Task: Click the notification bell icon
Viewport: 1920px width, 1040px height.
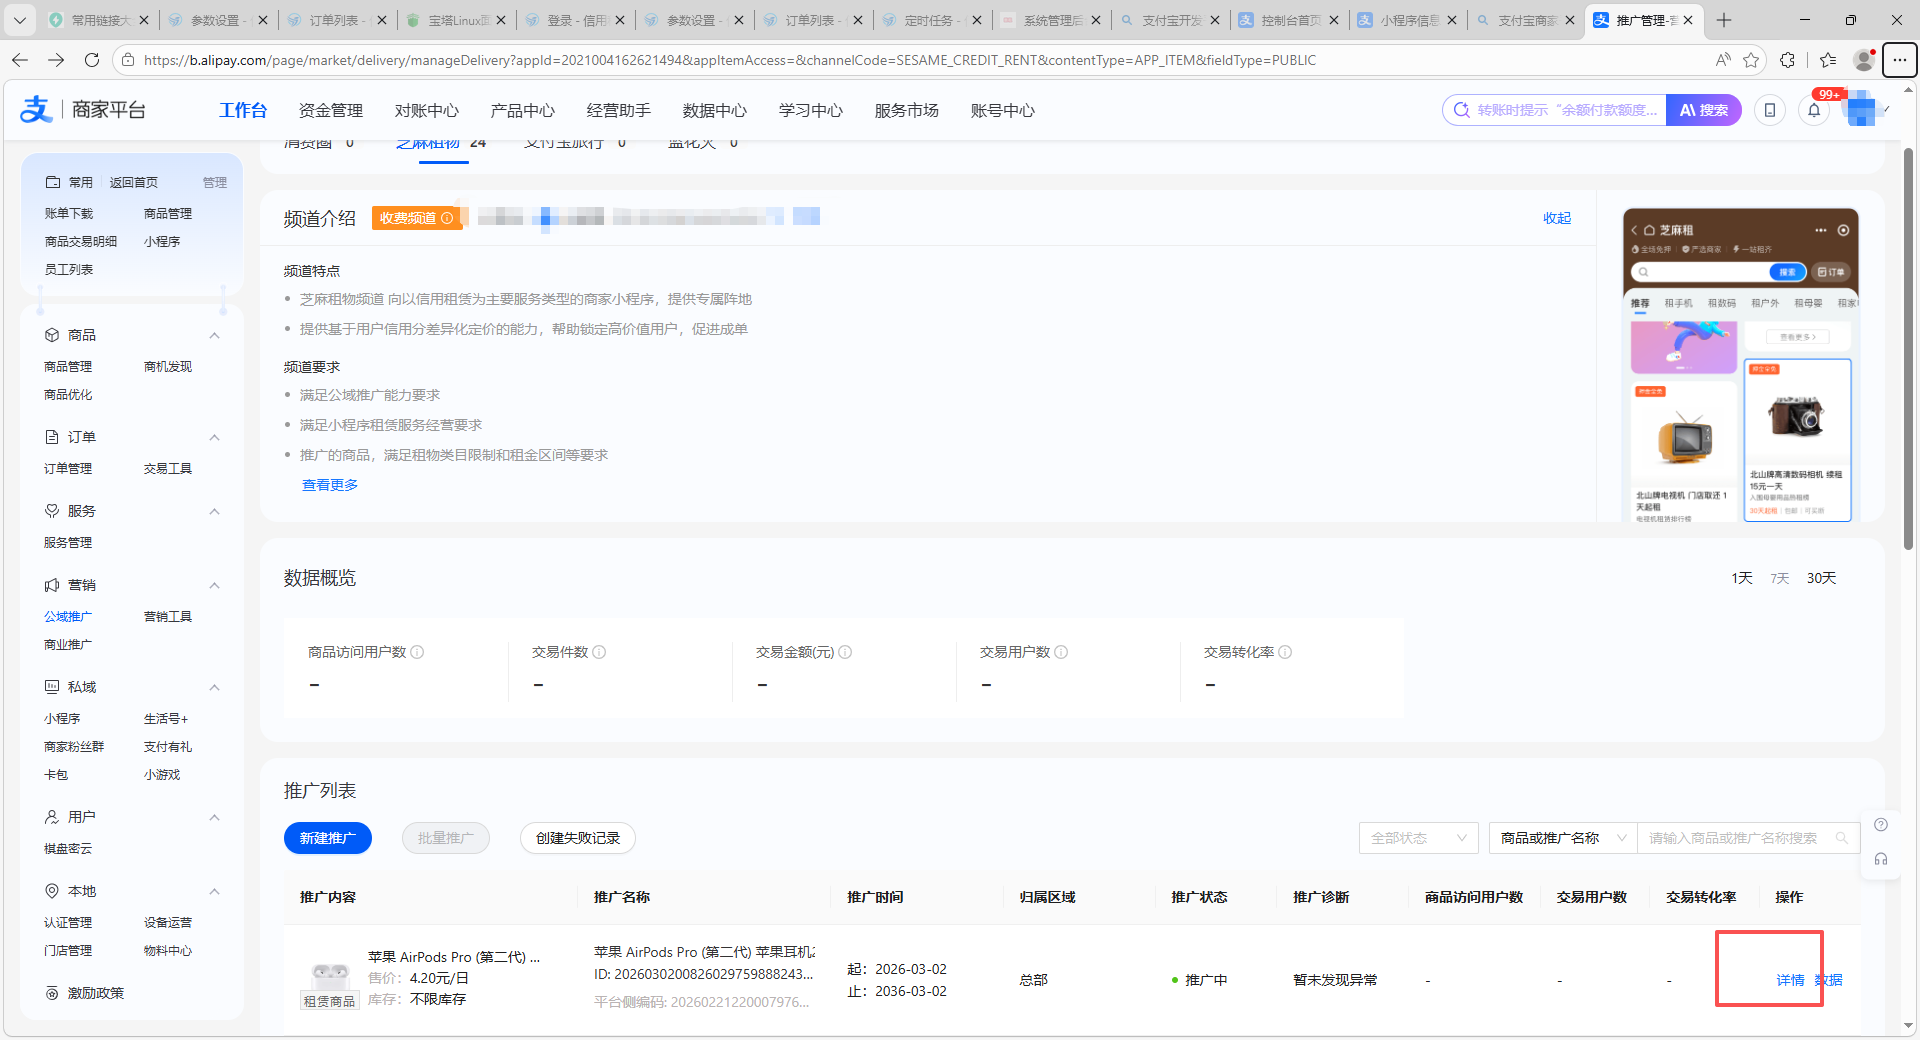Action: point(1814,110)
